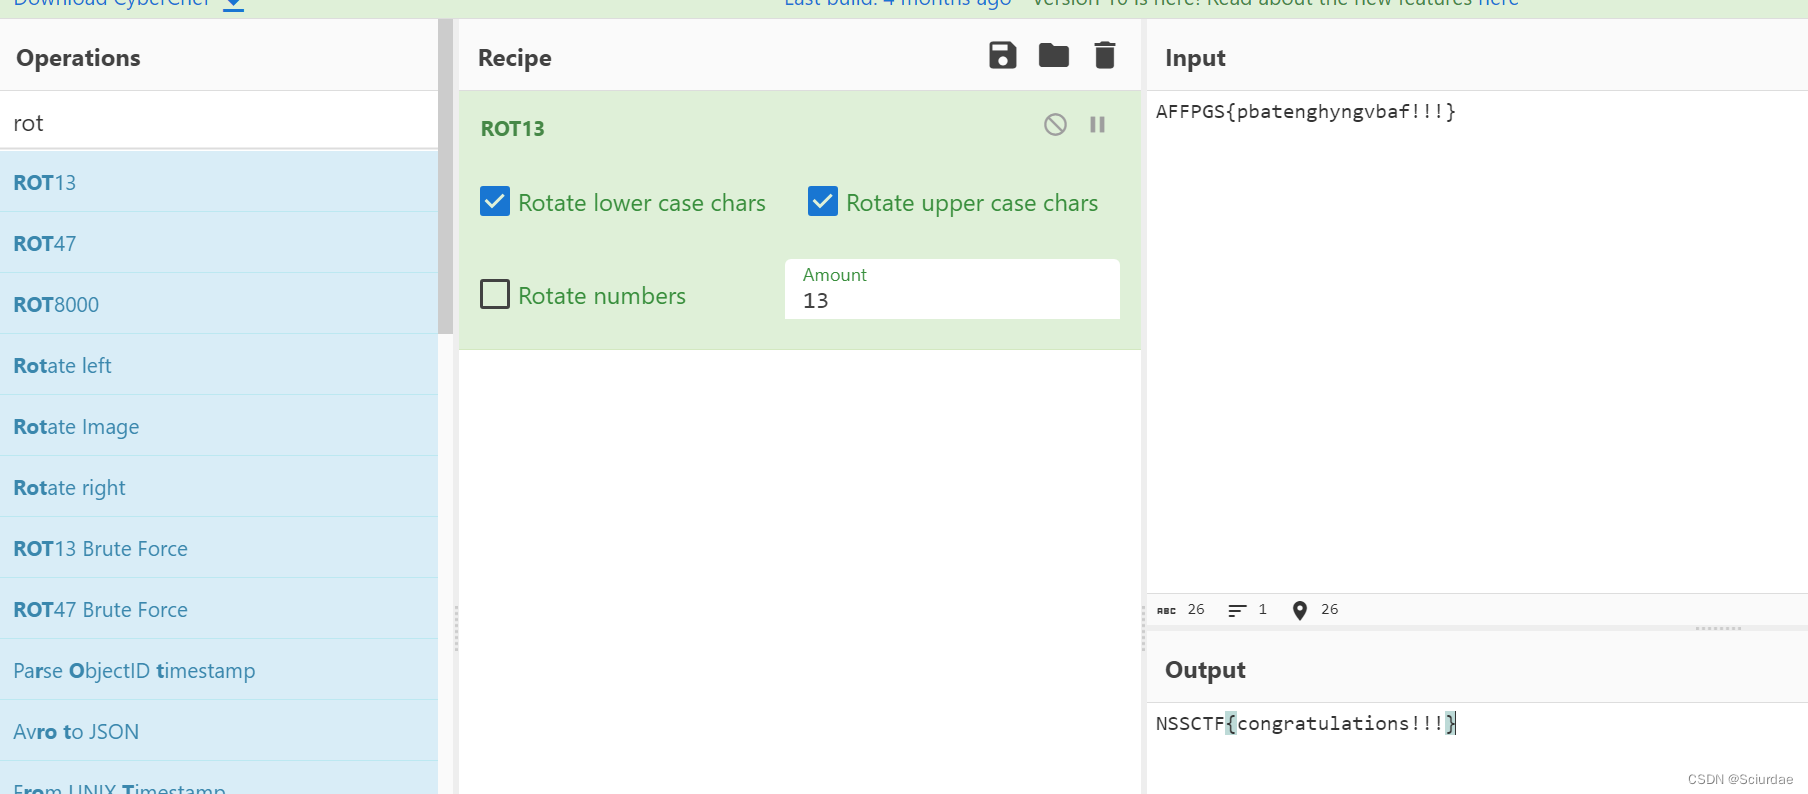Click the operations search box containing rot

(x=219, y=122)
